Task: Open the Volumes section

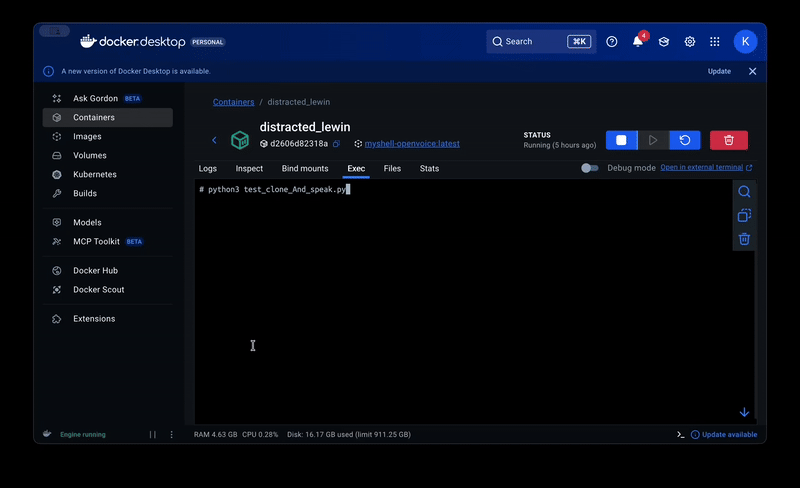Action: click(x=108, y=155)
